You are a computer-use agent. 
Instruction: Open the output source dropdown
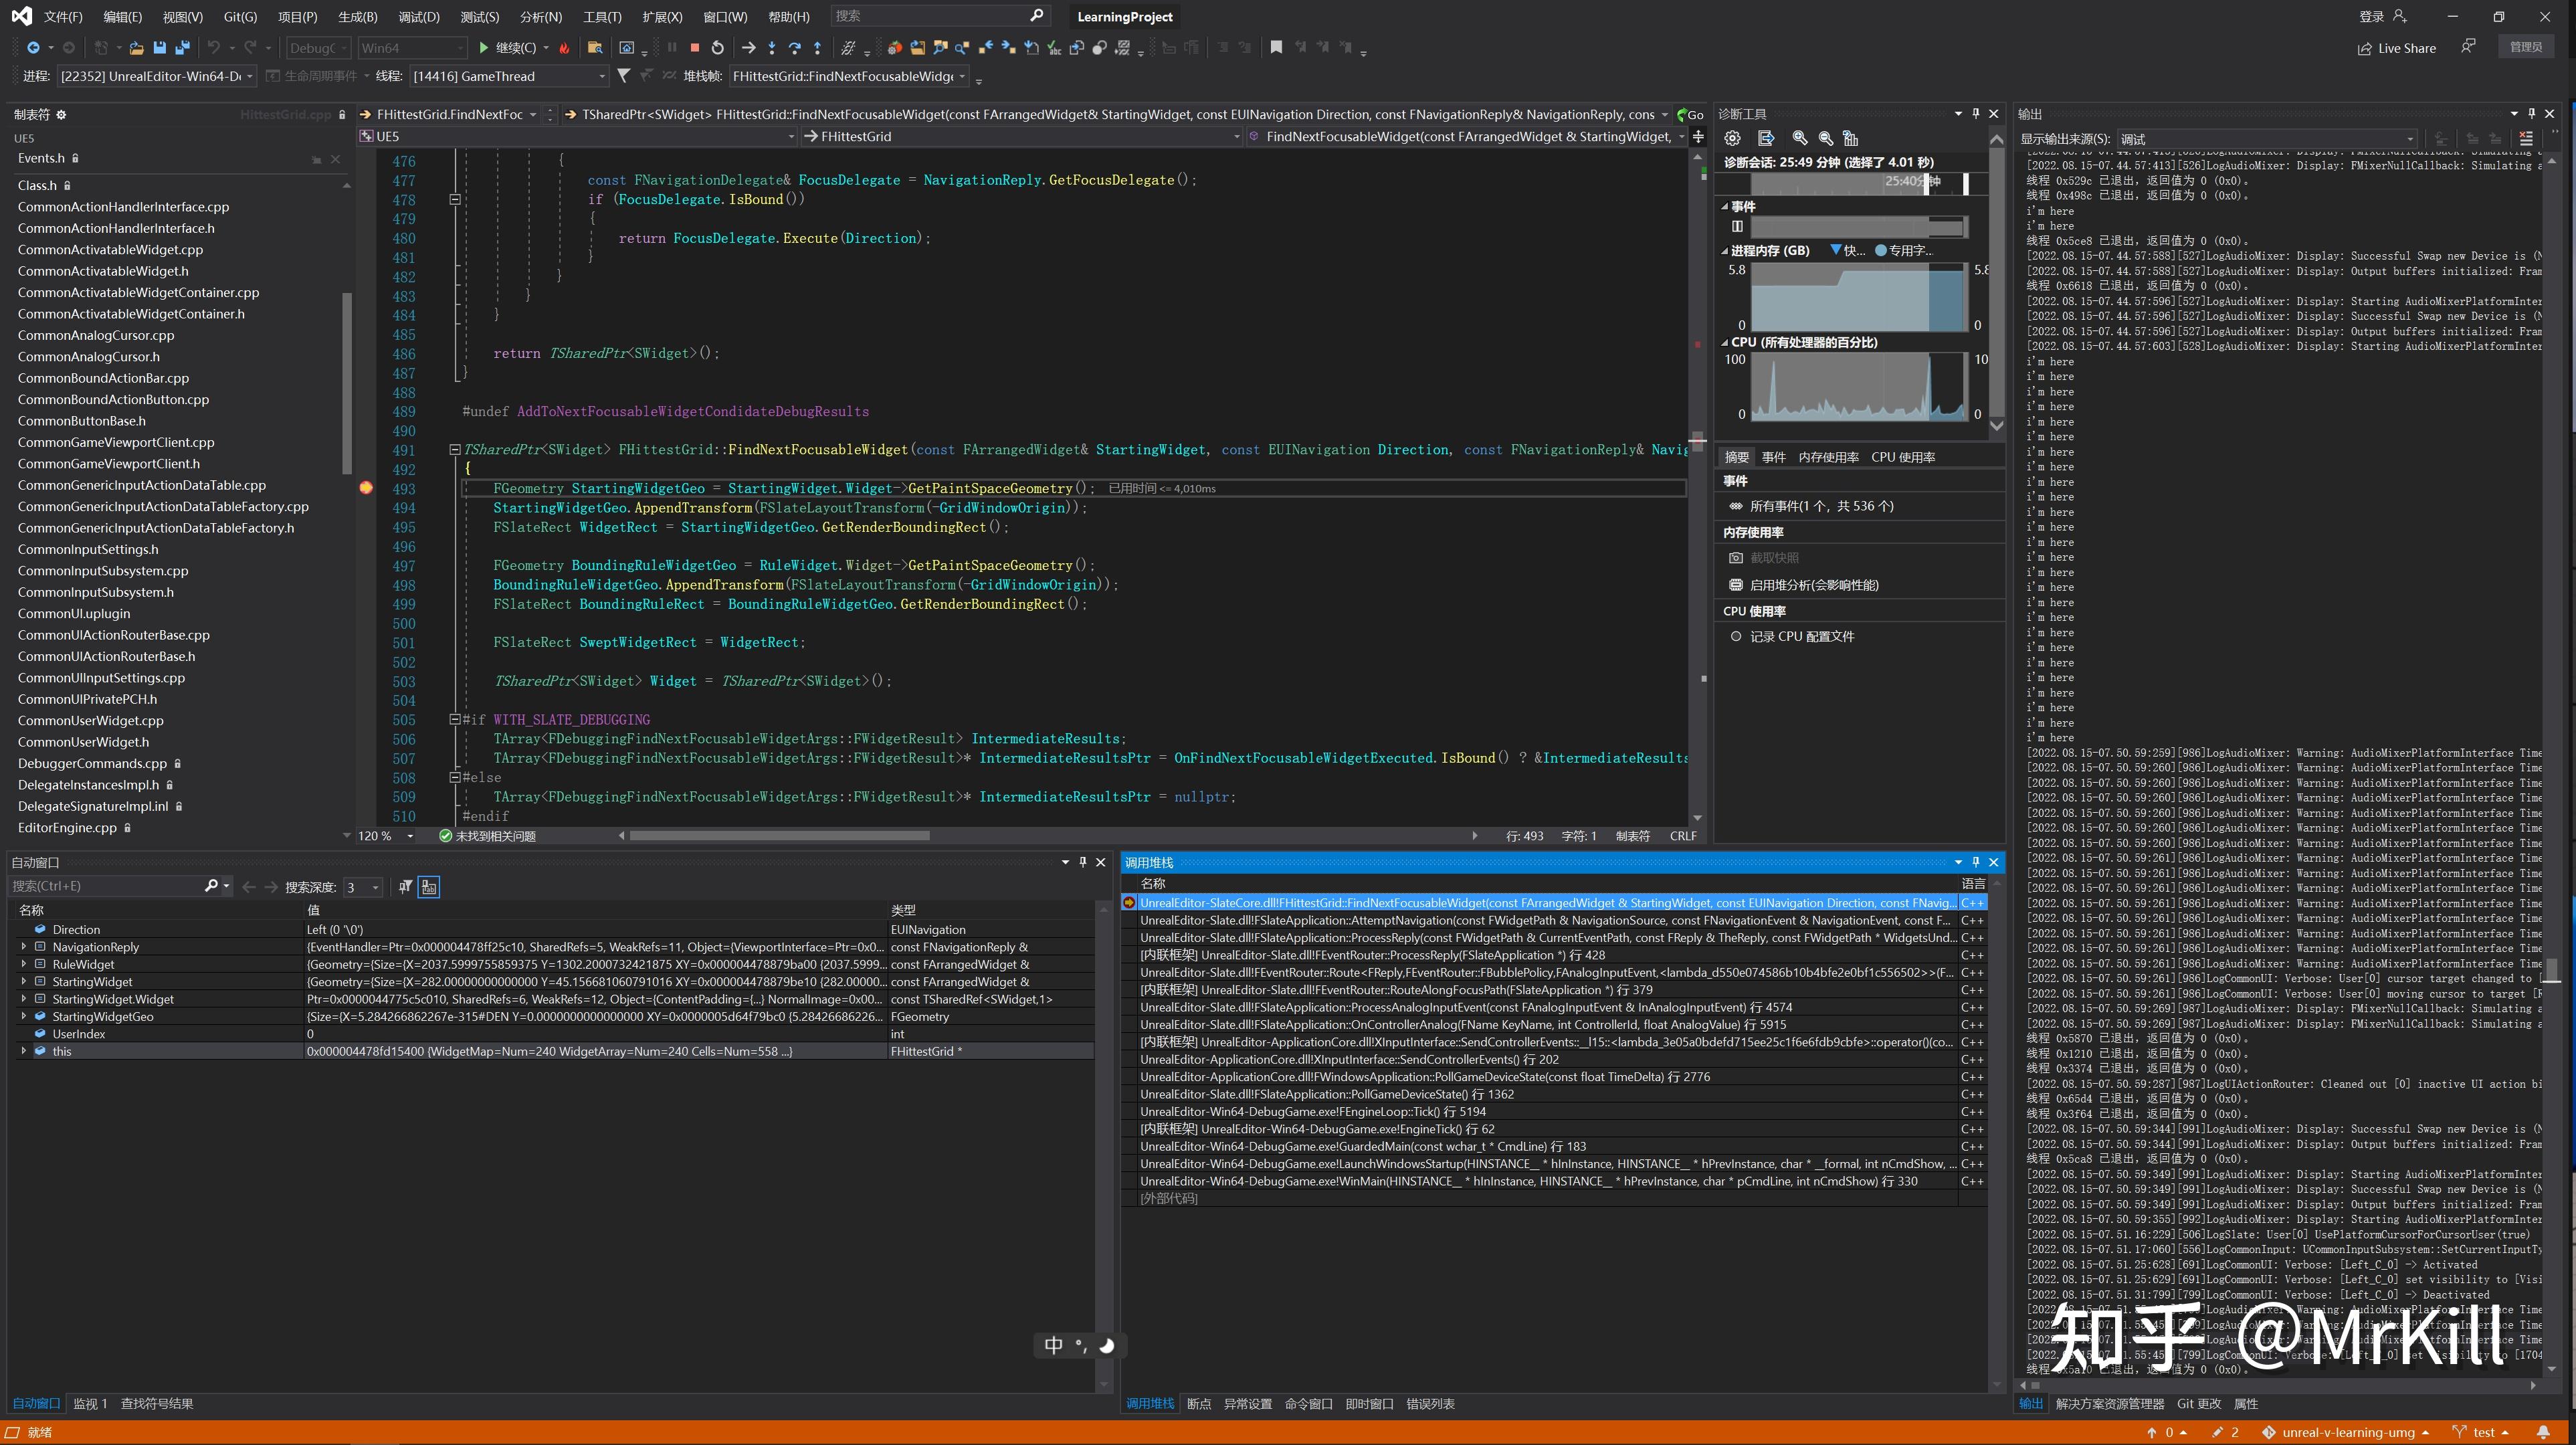click(2409, 140)
